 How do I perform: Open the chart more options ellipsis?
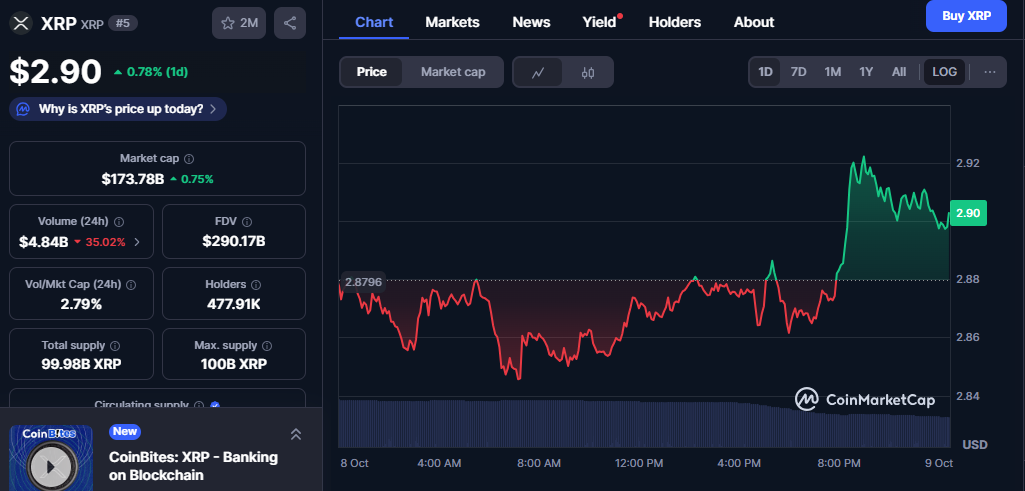click(x=989, y=72)
